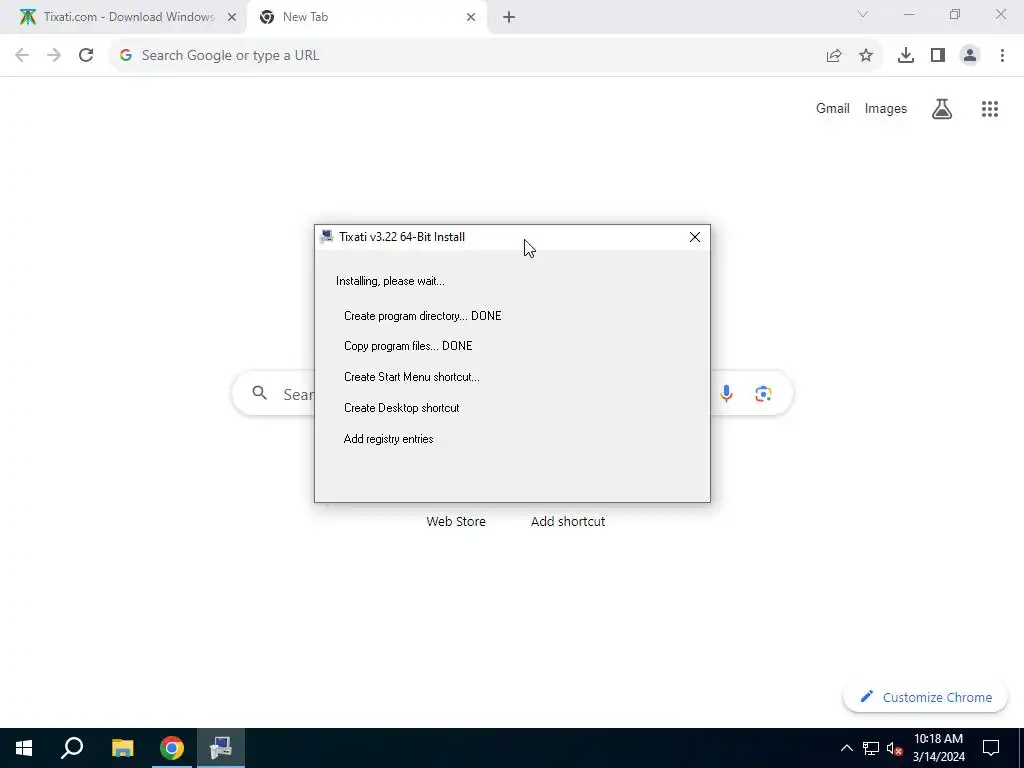The width and height of the screenshot is (1024, 768).
Task: Expand the tab search chevron
Action: [x=863, y=14]
